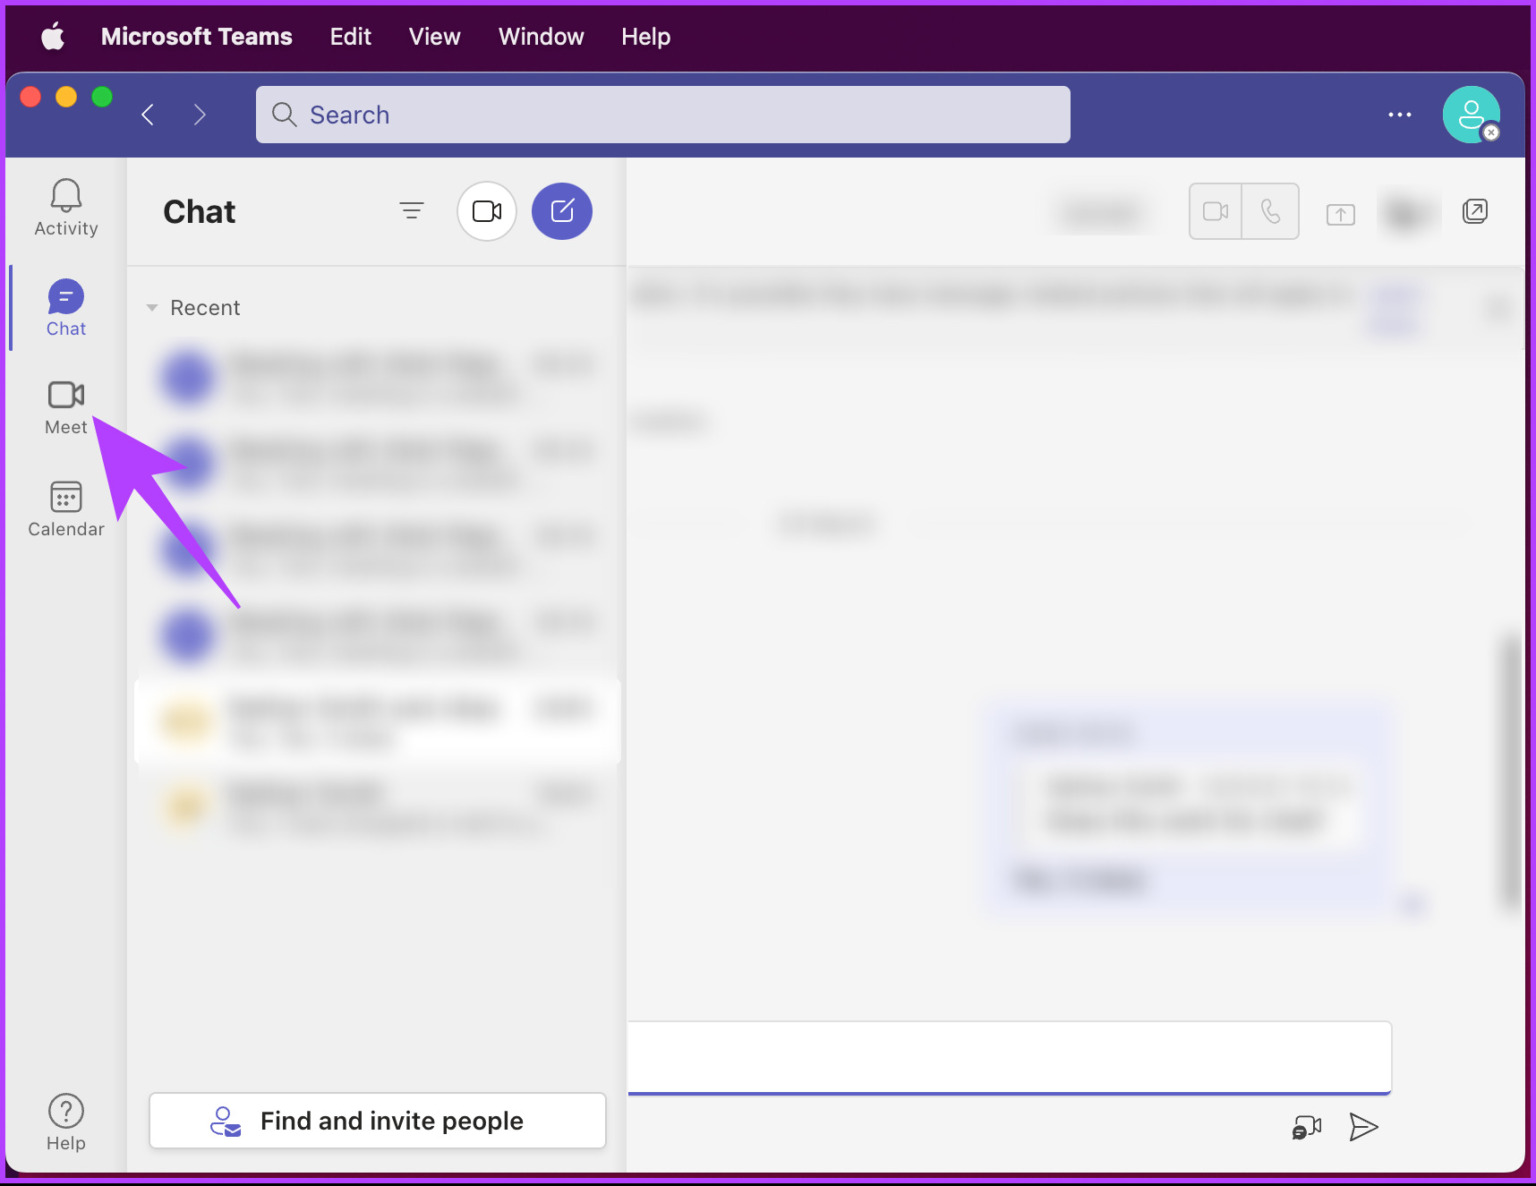
Task: Start an instant meeting from the Chat header
Action: click(486, 211)
